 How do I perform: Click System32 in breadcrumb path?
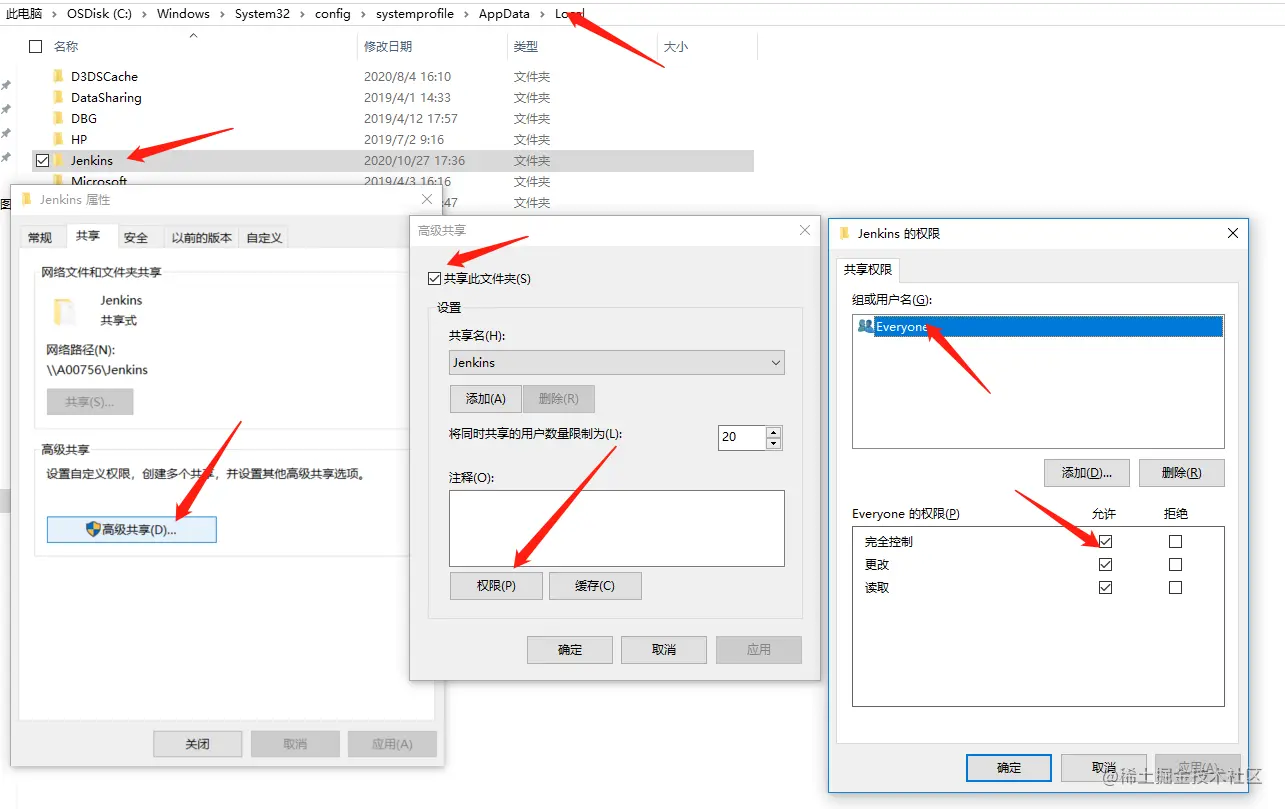263,14
